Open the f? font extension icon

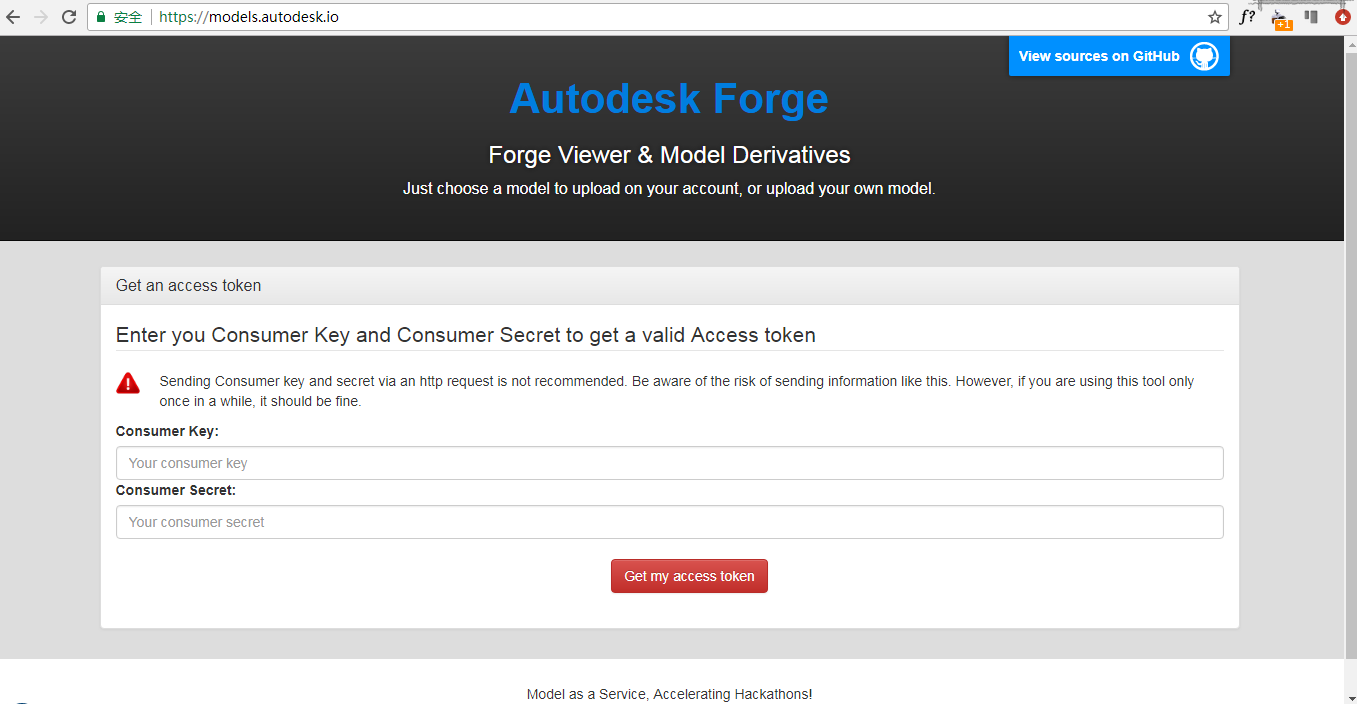tap(1247, 17)
